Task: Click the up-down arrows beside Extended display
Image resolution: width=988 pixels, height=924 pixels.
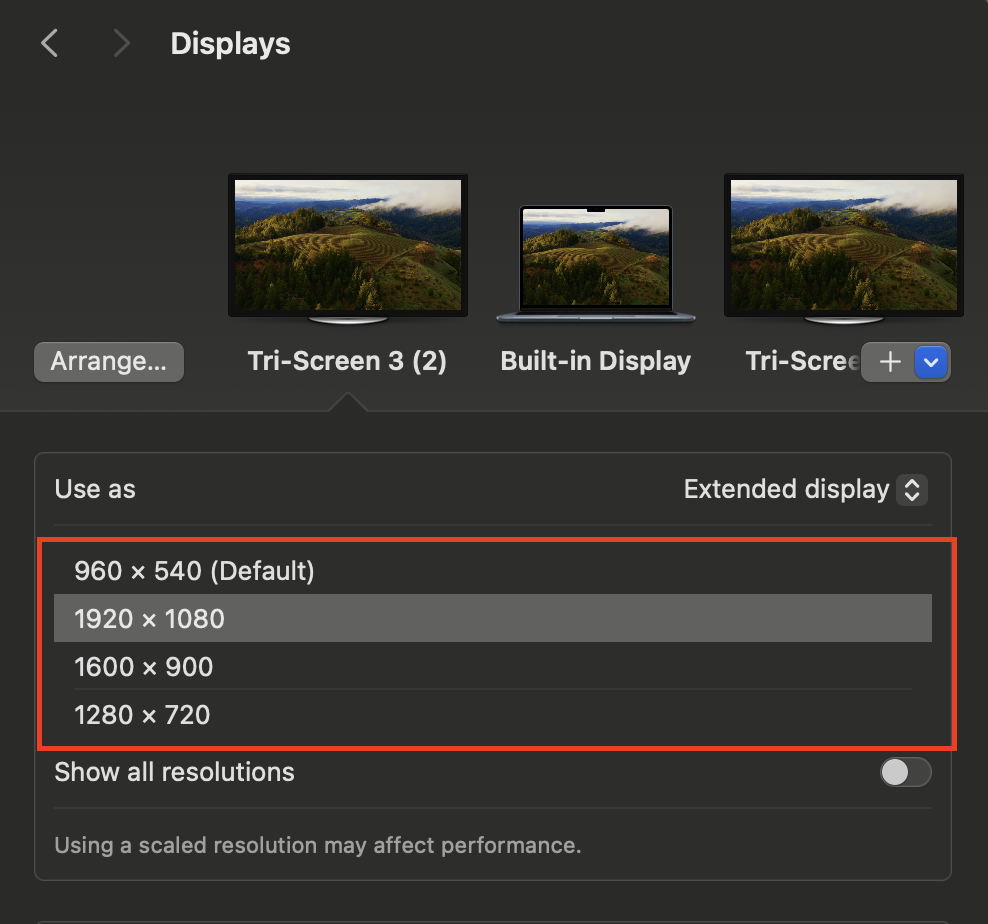Action: 911,490
